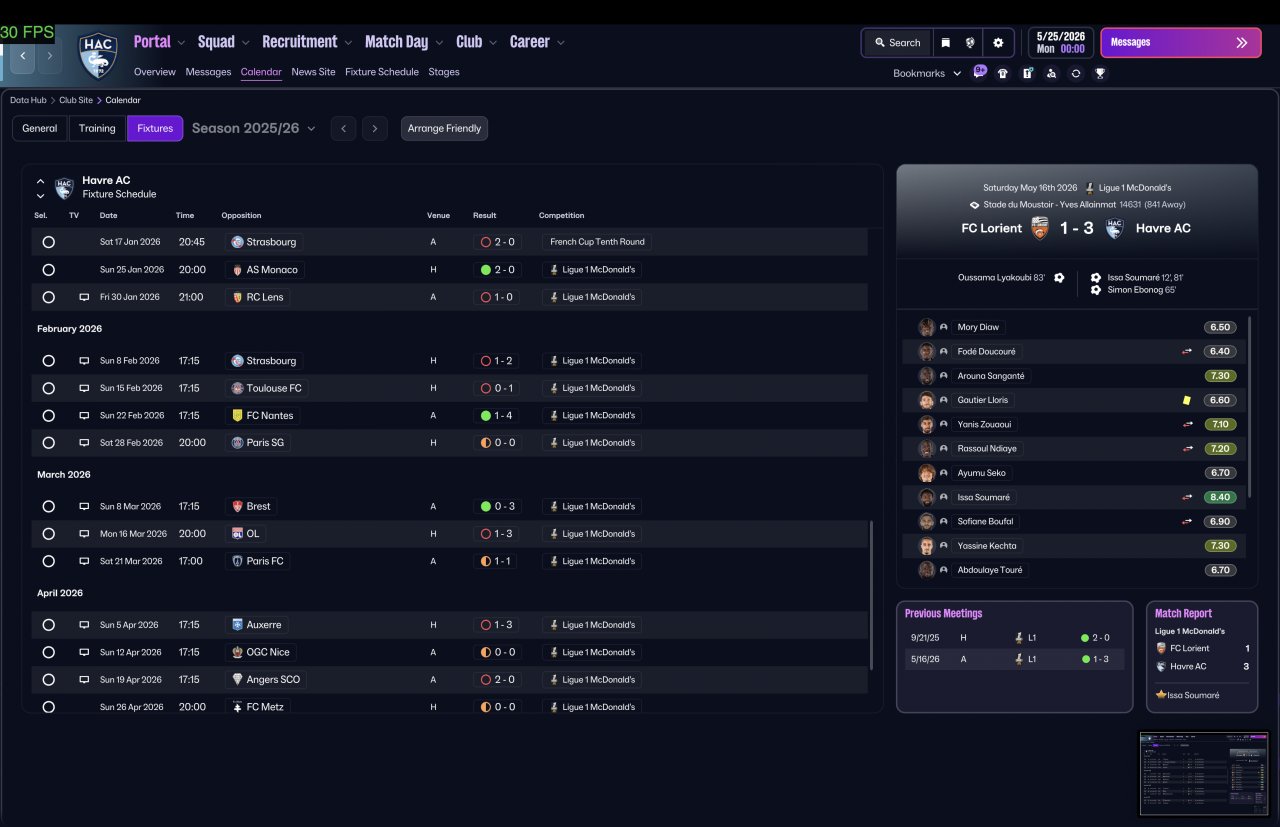Viewport: 1280px width, 827px height.
Task: Select the AS Monaco fixture radio button
Action: (x=48, y=269)
